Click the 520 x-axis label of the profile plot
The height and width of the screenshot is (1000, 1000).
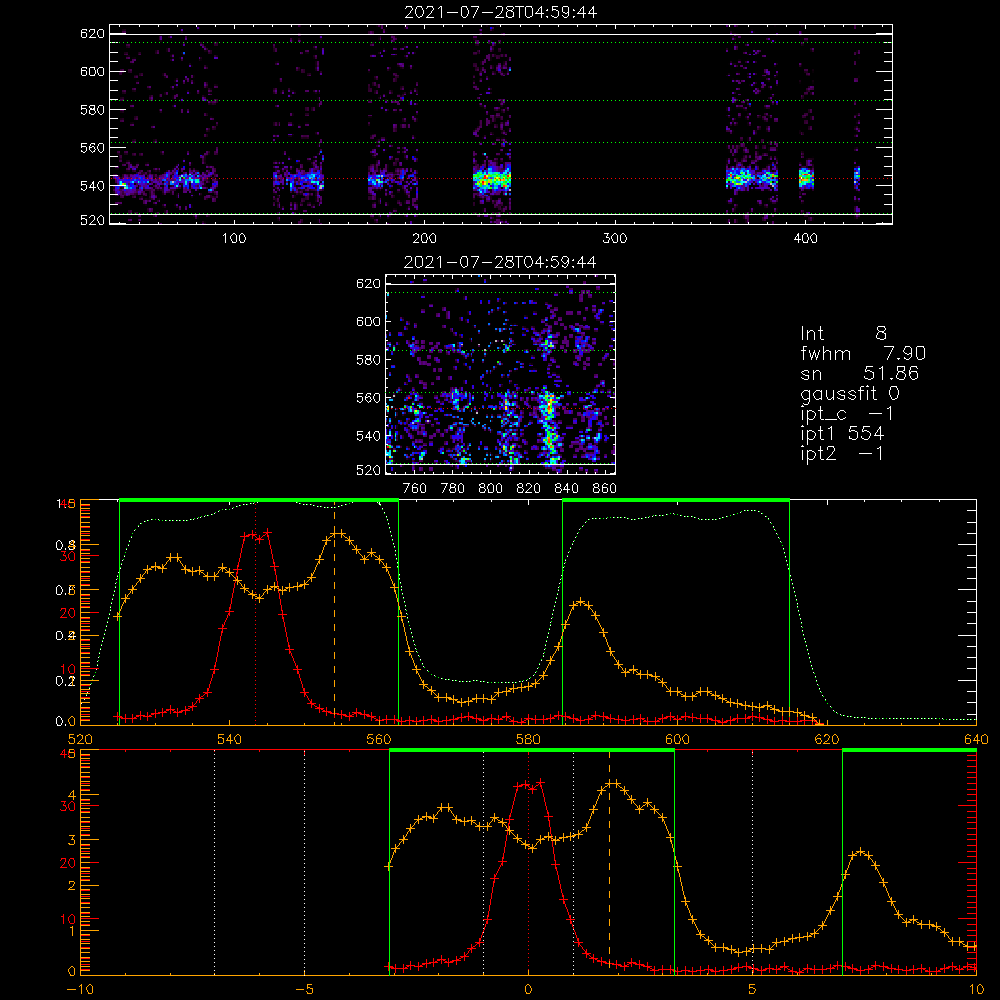coord(80,739)
